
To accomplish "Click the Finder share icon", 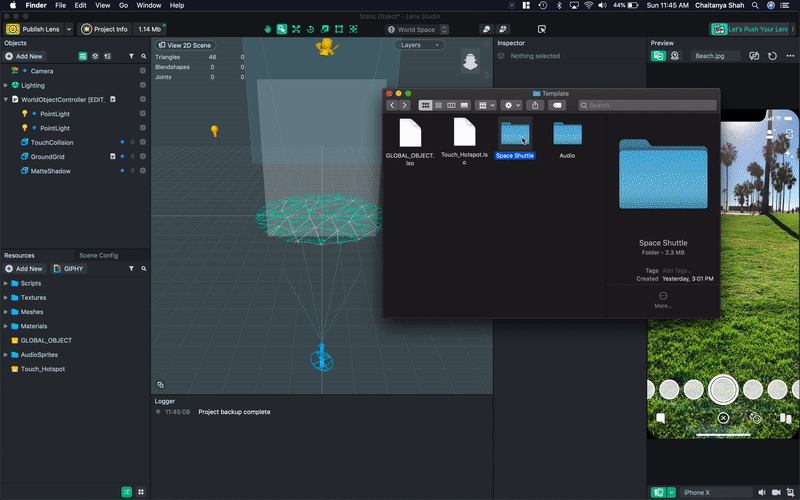I will [x=536, y=105].
